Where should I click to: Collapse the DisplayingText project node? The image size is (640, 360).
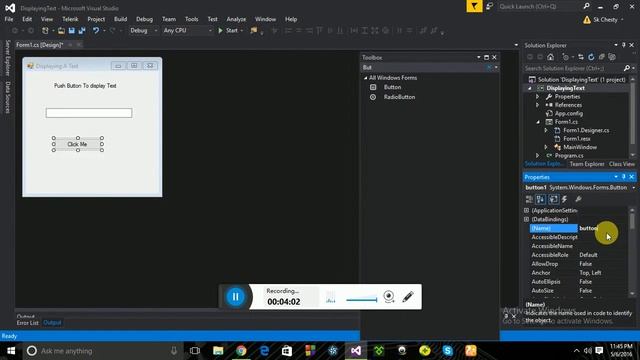530,88
